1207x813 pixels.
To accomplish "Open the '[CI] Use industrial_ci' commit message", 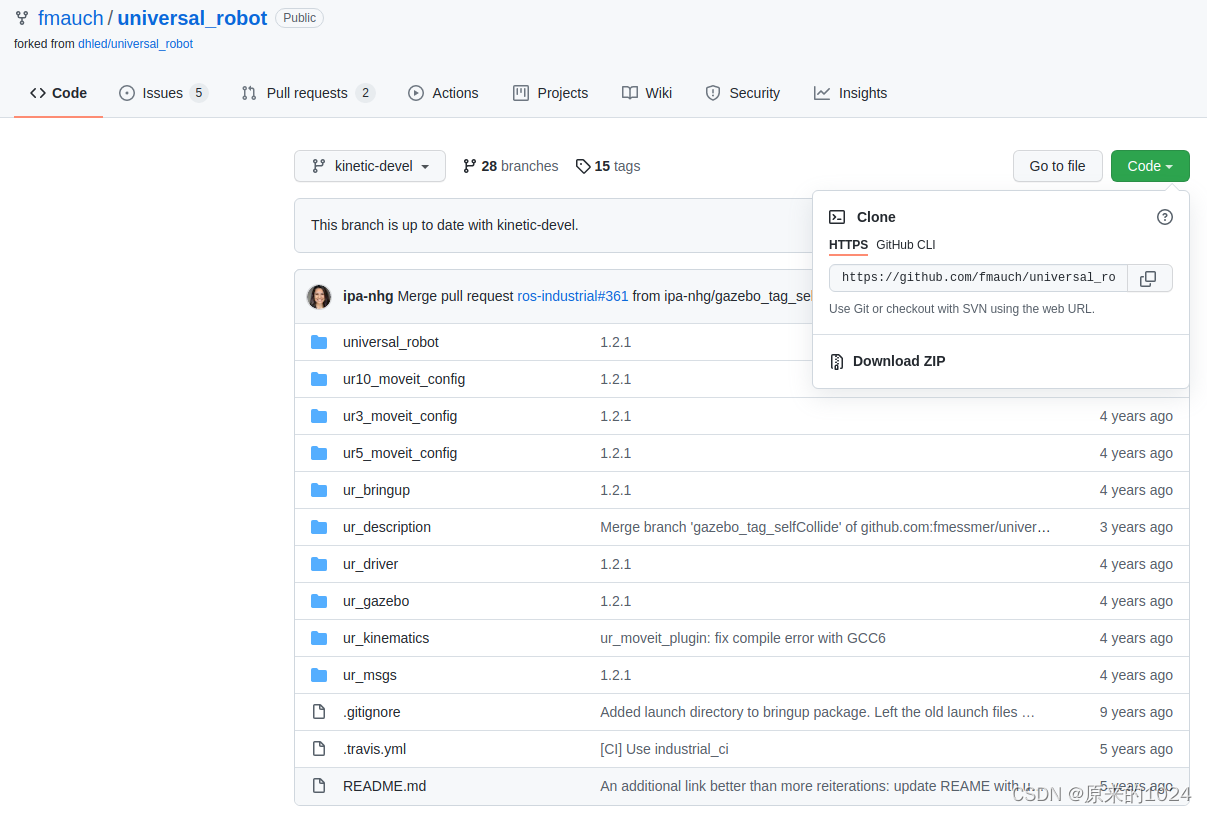I will coord(665,749).
